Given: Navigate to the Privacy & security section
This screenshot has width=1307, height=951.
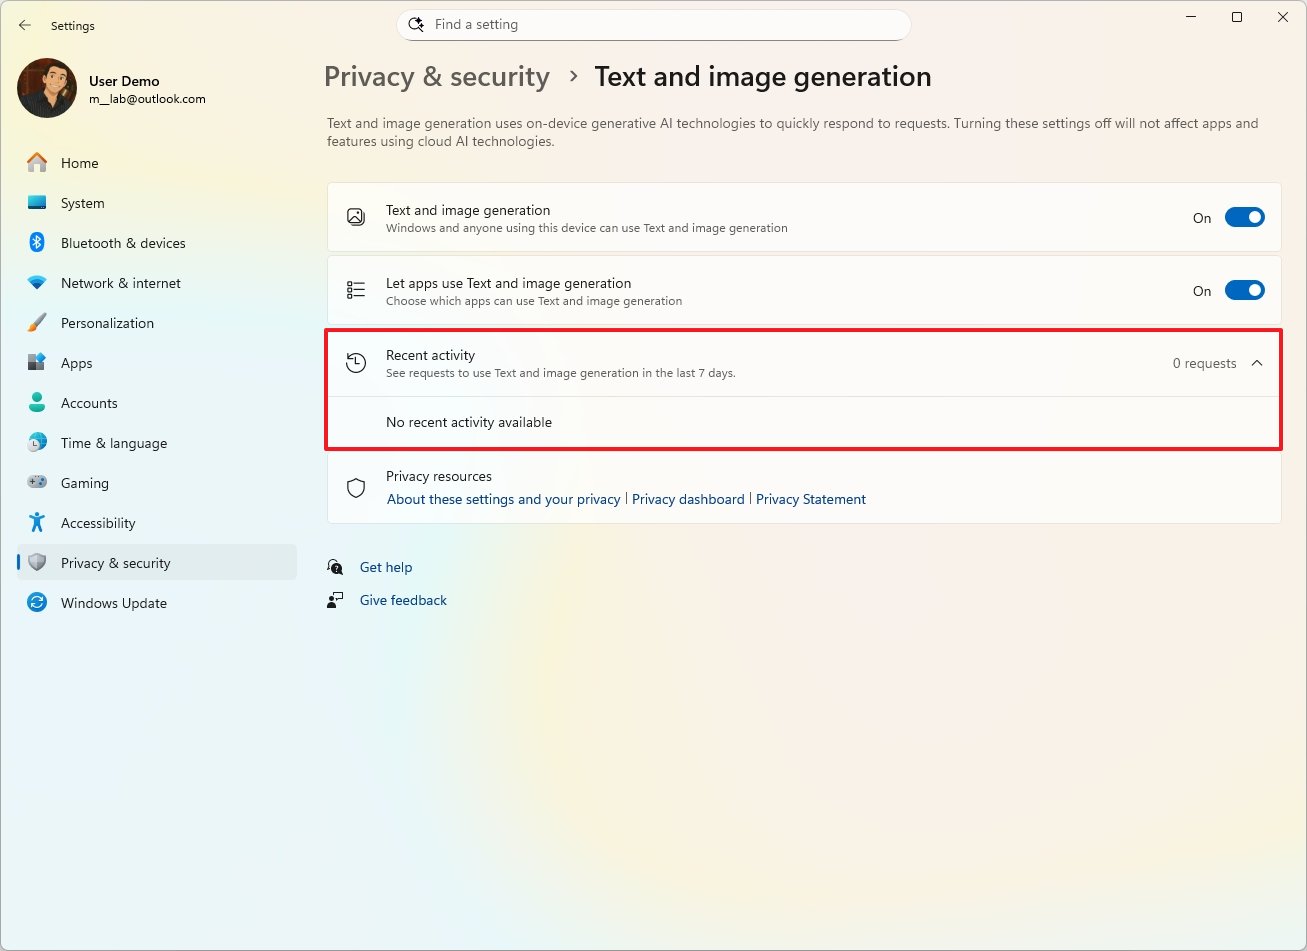Looking at the screenshot, I should coord(115,562).
